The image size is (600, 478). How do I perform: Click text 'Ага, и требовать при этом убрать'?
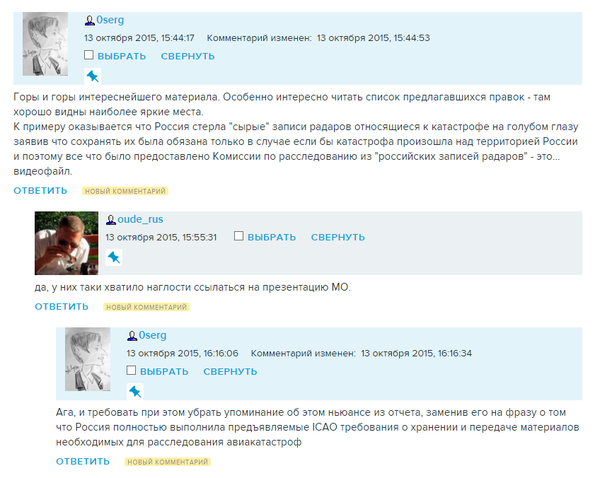click(x=138, y=413)
